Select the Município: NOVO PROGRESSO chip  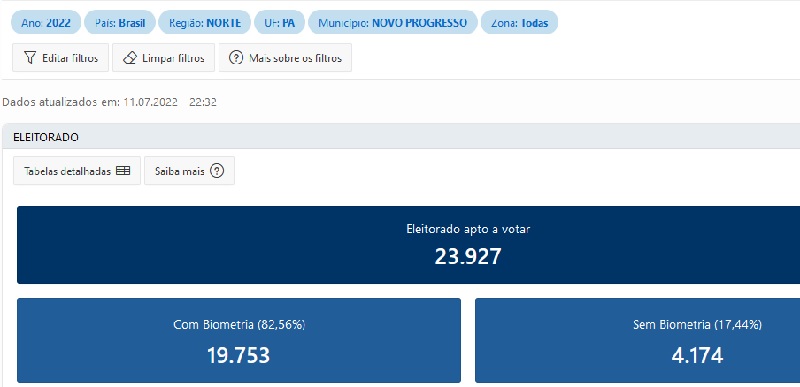(x=393, y=23)
